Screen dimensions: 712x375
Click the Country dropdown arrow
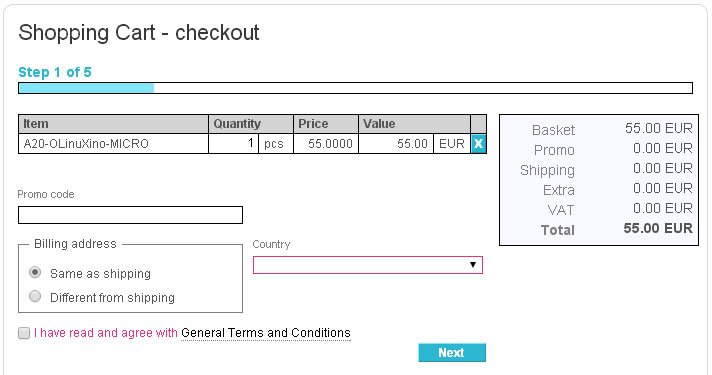click(x=473, y=265)
